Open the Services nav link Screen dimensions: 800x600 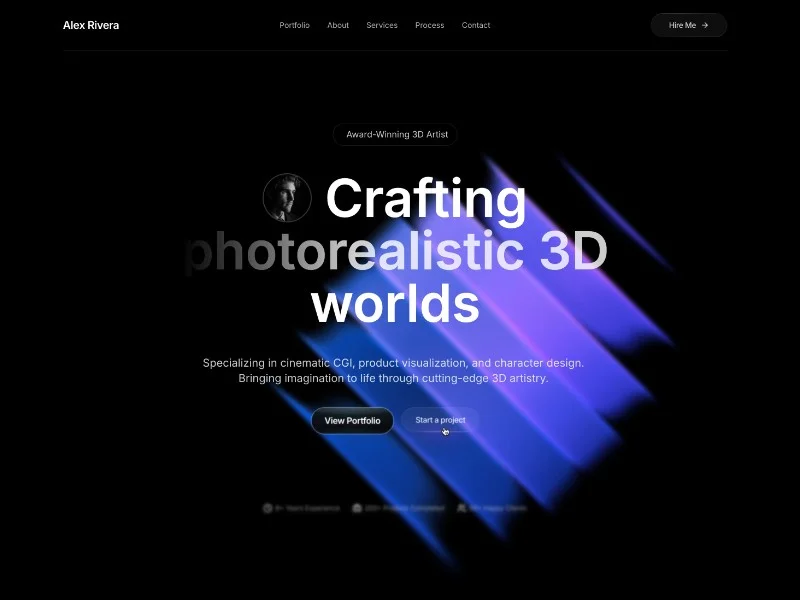point(382,25)
